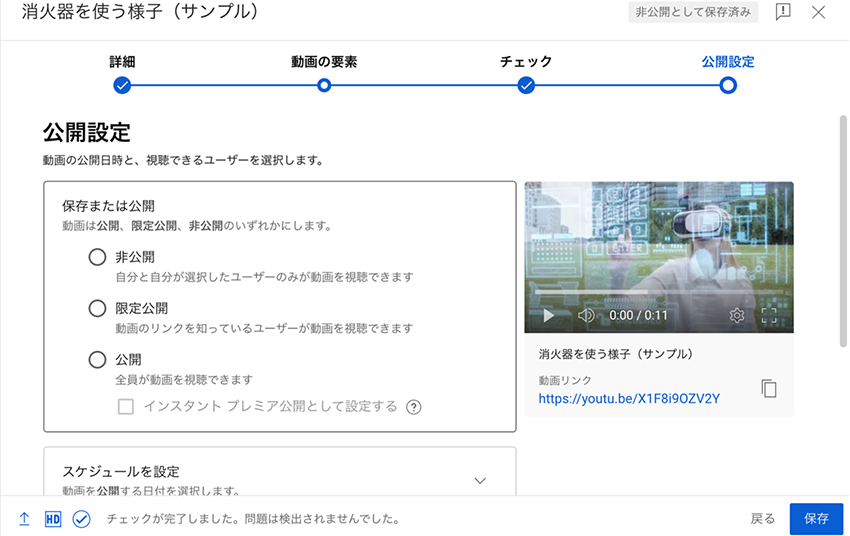
Task: Open the send feedback icon
Action: [784, 12]
